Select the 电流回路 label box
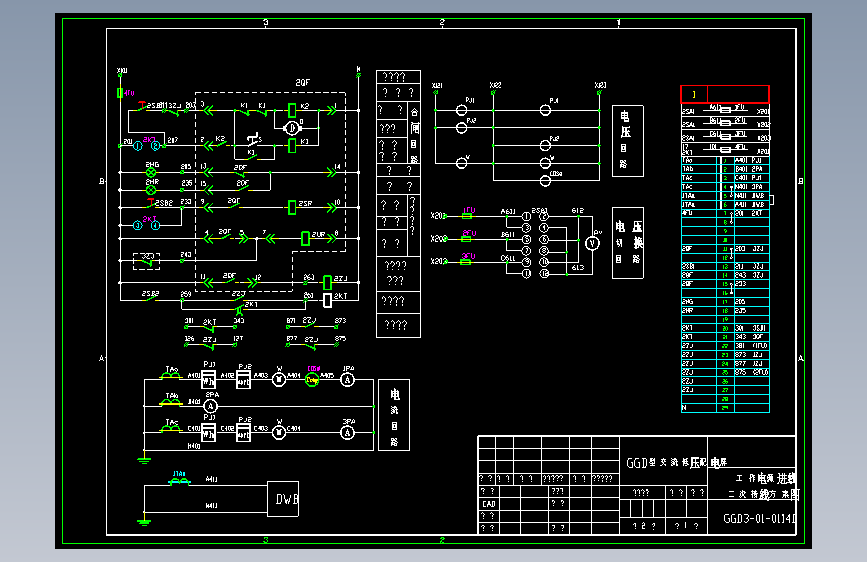The height and width of the screenshot is (562, 867). tap(394, 415)
